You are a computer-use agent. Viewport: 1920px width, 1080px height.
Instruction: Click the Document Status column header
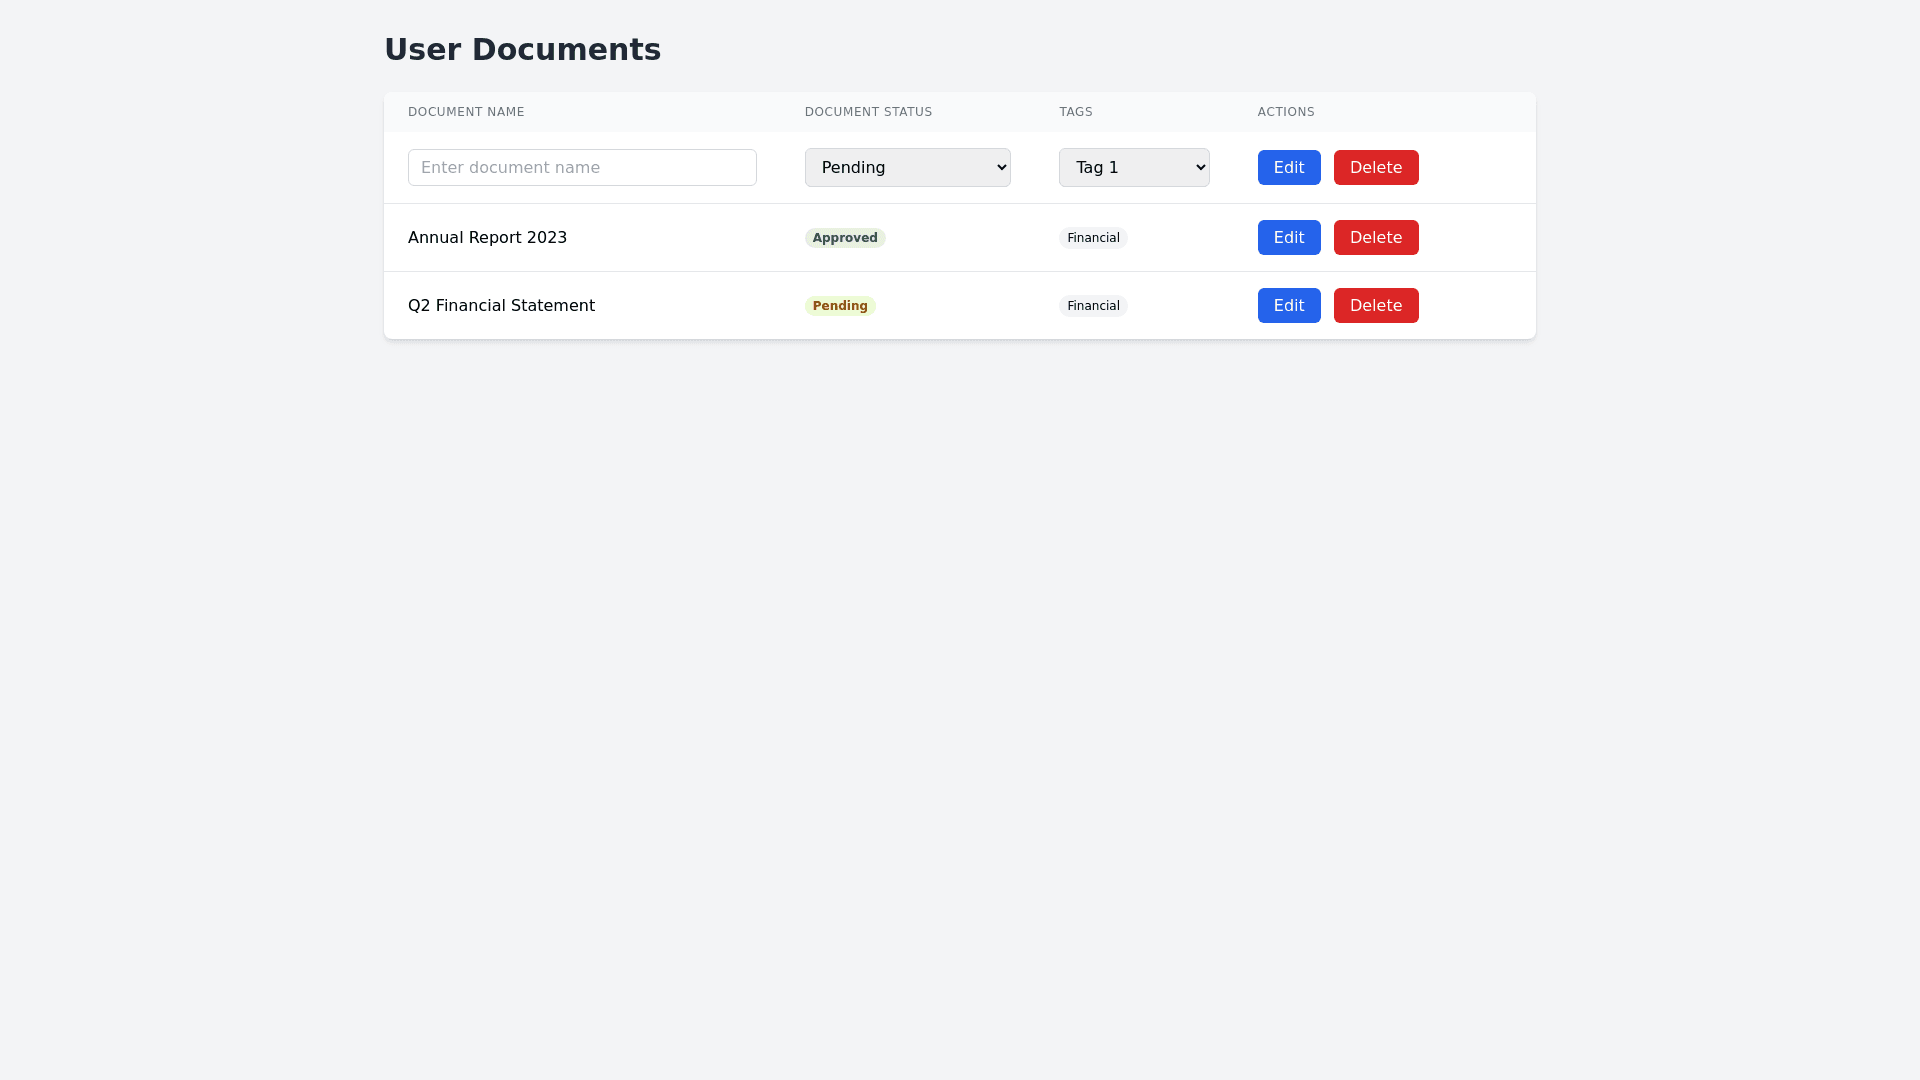click(x=868, y=112)
